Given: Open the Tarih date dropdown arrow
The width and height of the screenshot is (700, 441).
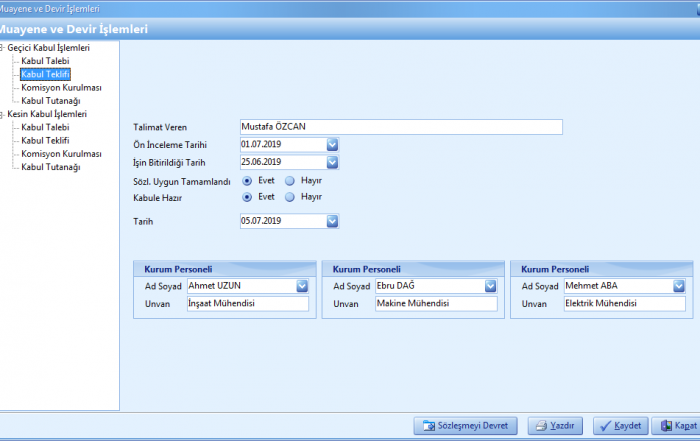Looking at the screenshot, I should pyautogui.click(x=333, y=221).
